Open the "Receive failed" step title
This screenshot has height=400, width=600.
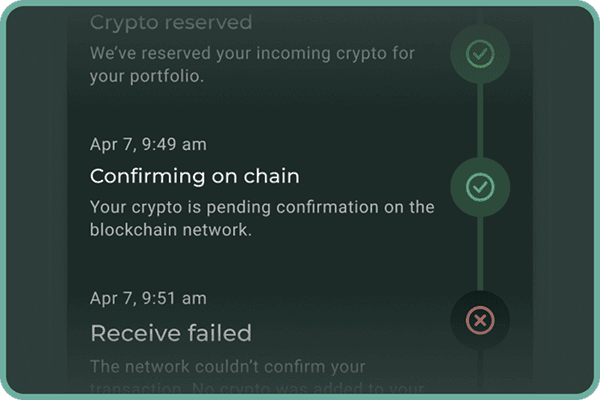170,332
